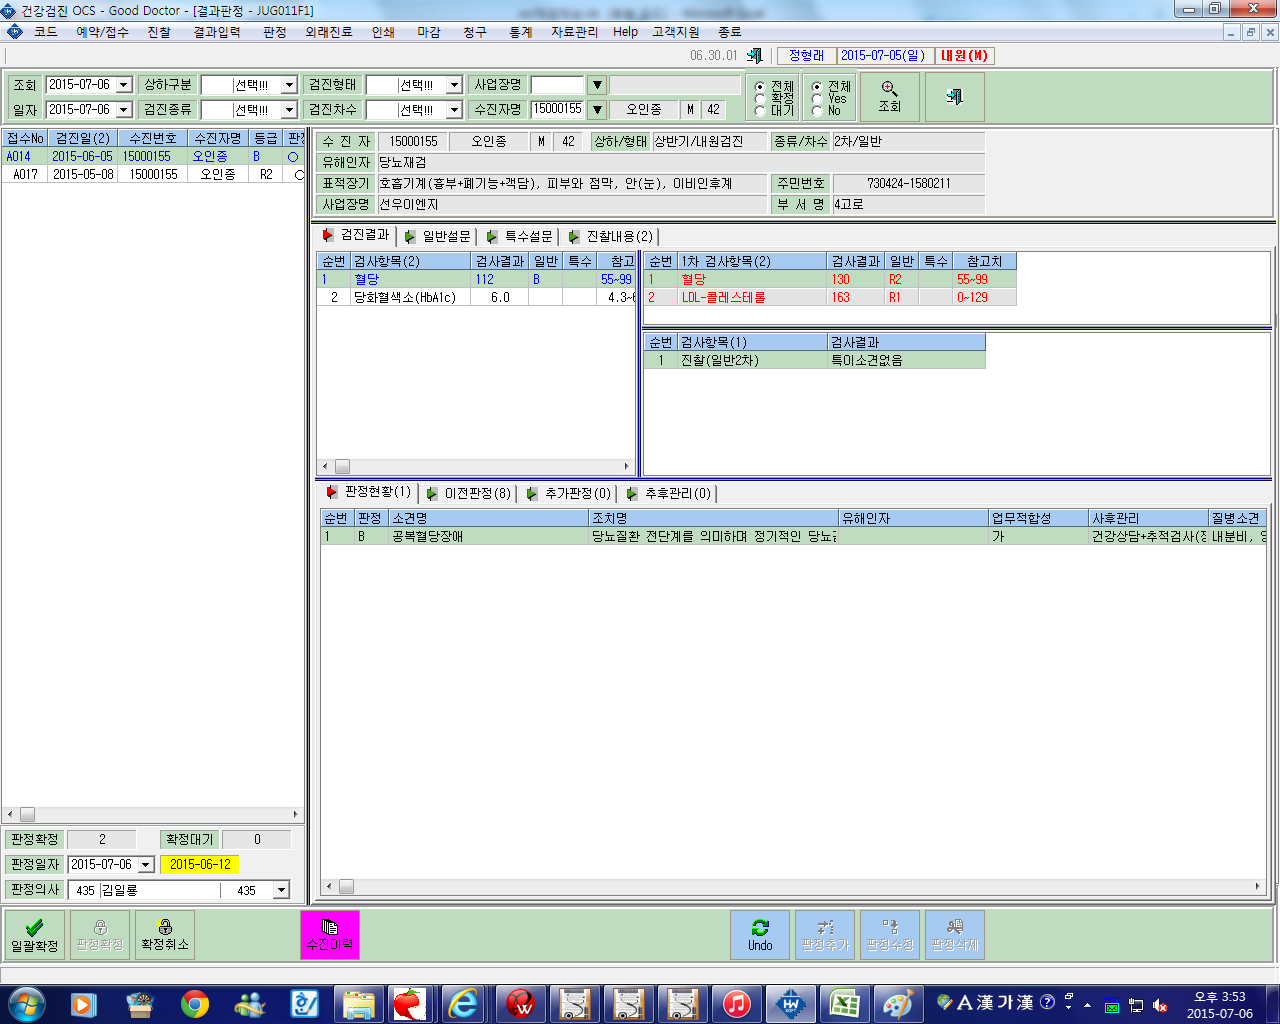This screenshot has width=1280, height=1024.
Task: Click the exit door icon beside 조회
Action: 954,96
